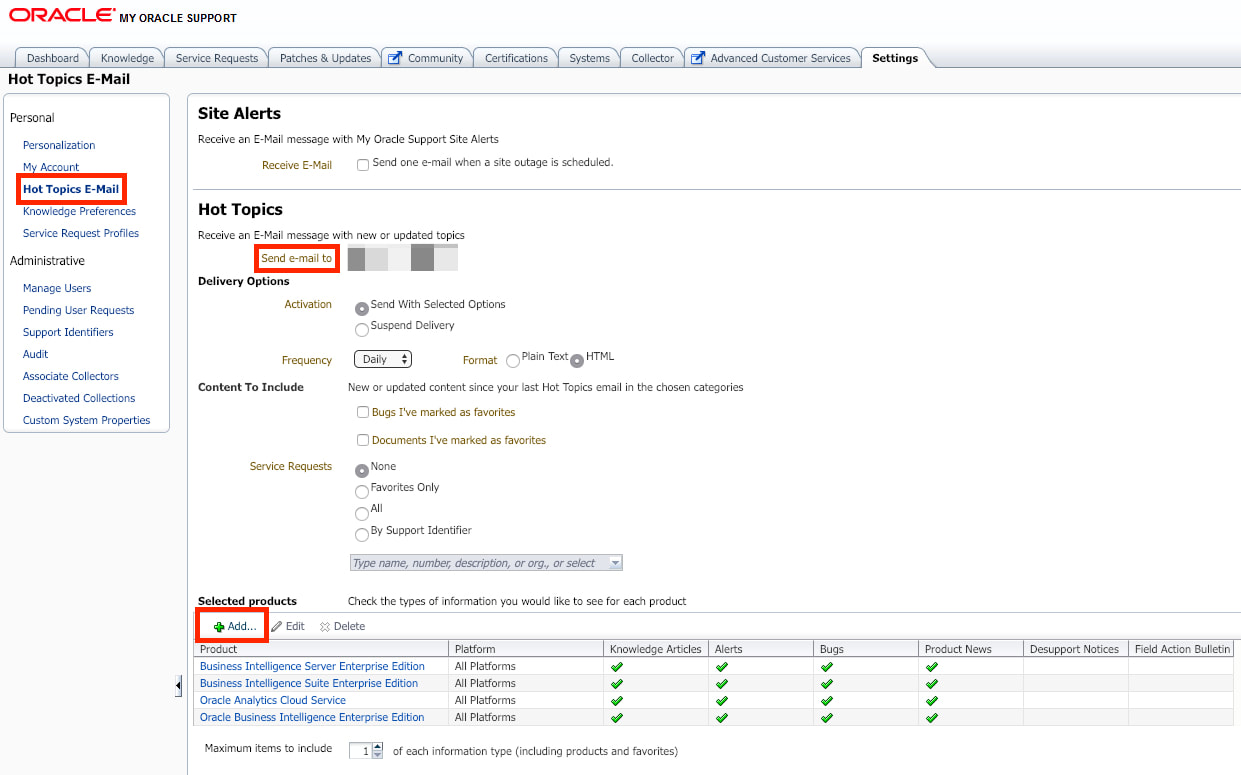
Task: Select All for Service Requests
Action: [362, 513]
